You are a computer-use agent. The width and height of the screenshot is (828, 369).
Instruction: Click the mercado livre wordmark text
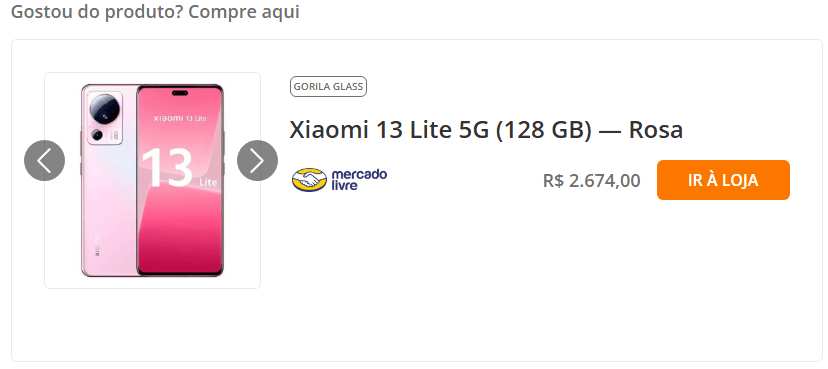click(359, 179)
